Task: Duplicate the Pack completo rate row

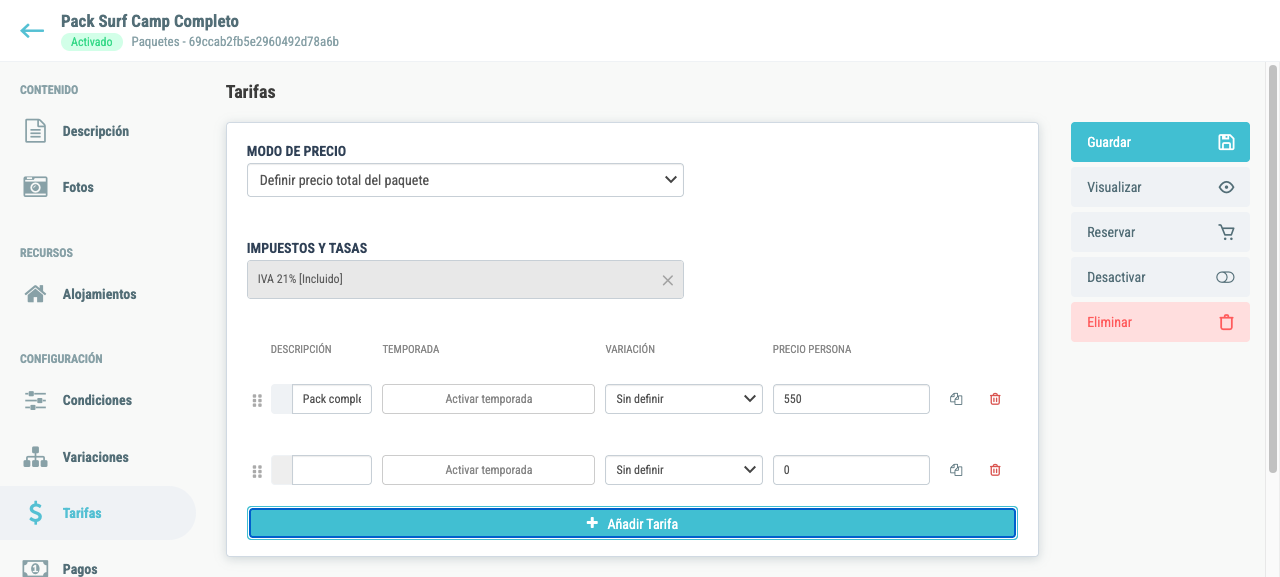Action: tap(956, 399)
